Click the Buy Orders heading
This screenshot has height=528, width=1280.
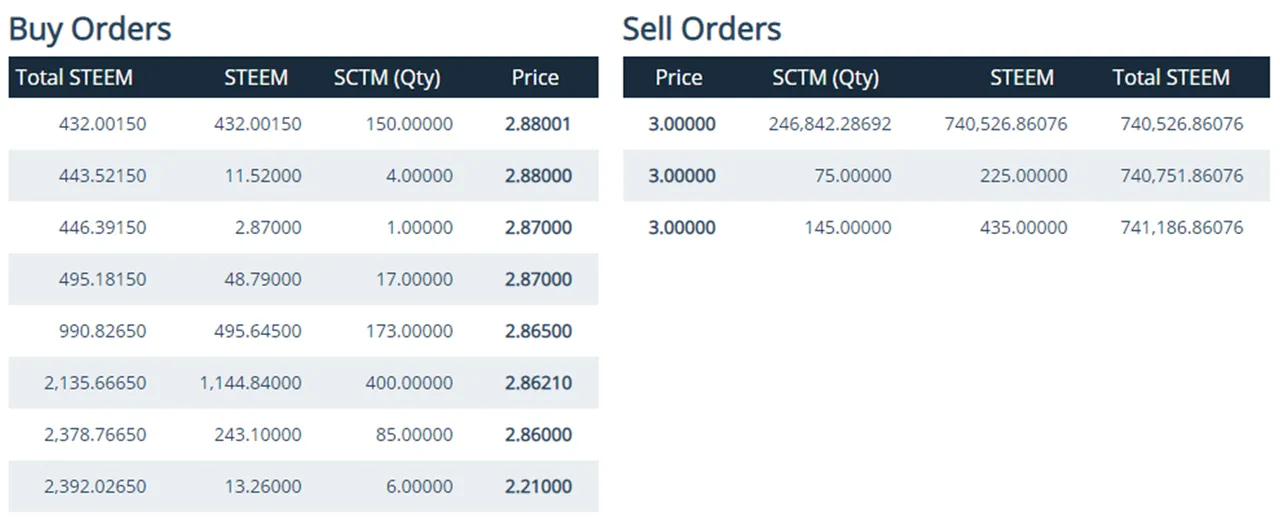90,28
